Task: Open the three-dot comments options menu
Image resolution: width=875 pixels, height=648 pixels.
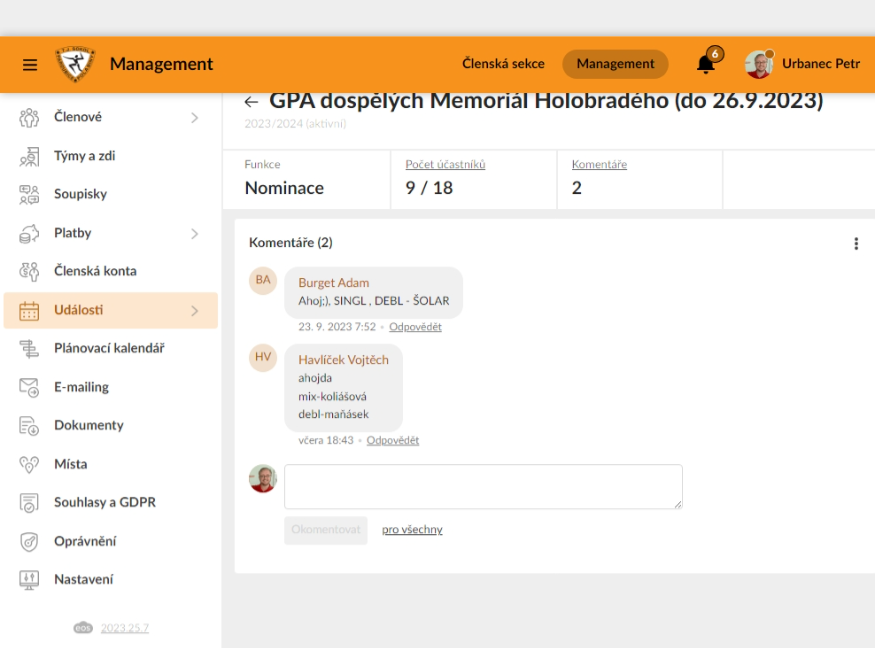Action: click(x=856, y=243)
